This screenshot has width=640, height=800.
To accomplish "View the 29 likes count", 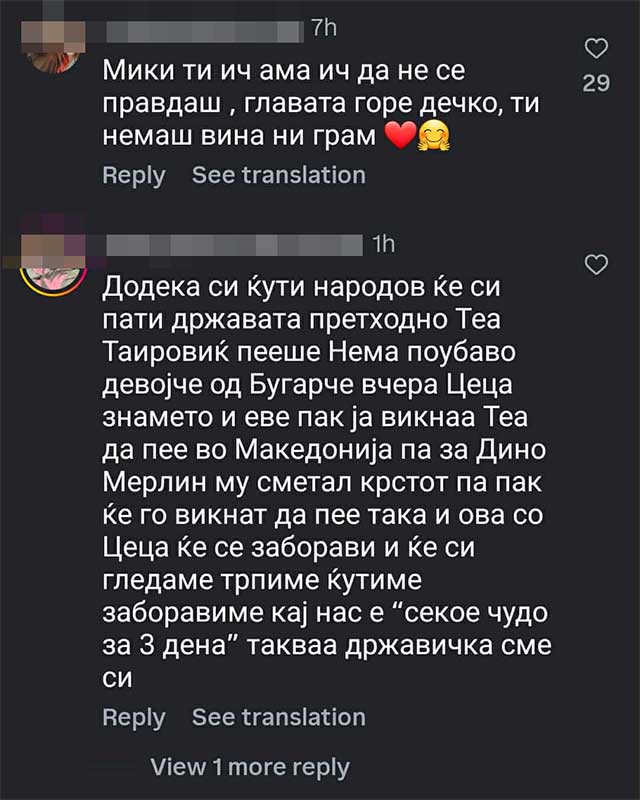I will [x=596, y=84].
